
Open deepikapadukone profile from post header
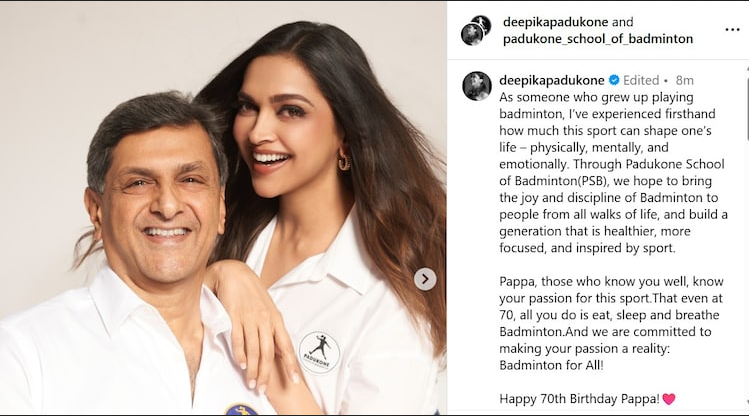[x=555, y=22]
